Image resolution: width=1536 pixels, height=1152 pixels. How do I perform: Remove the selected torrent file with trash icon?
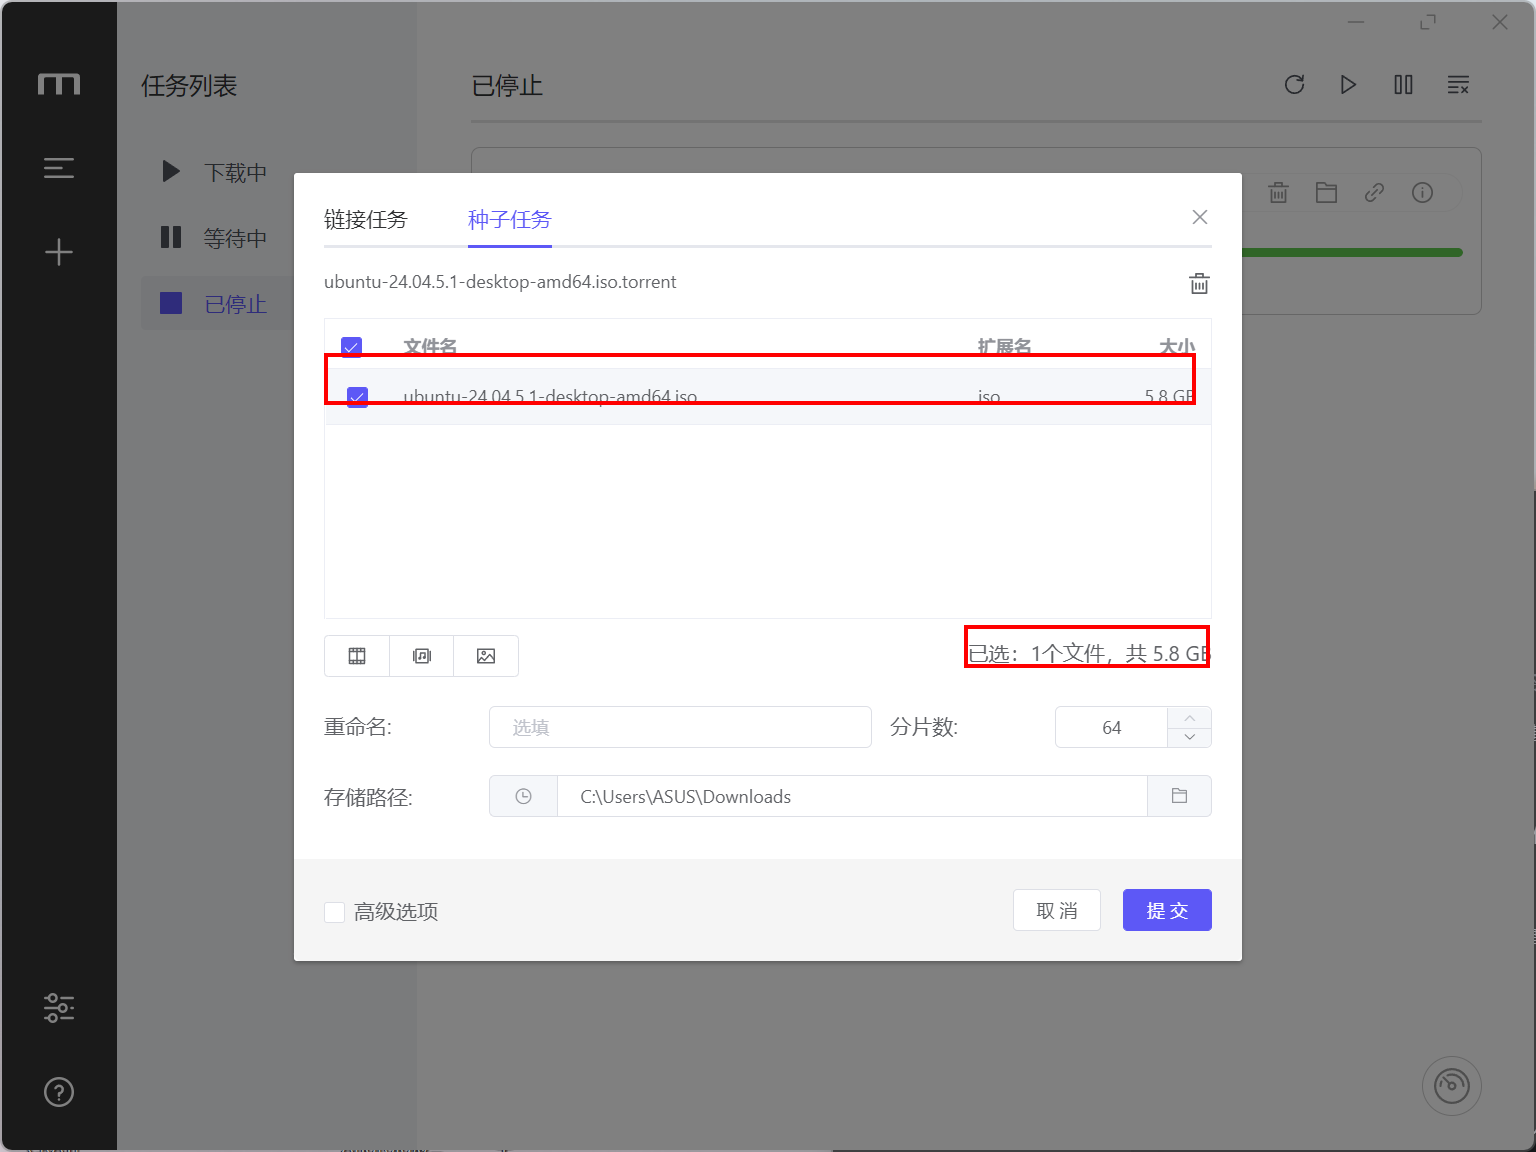pos(1199,283)
